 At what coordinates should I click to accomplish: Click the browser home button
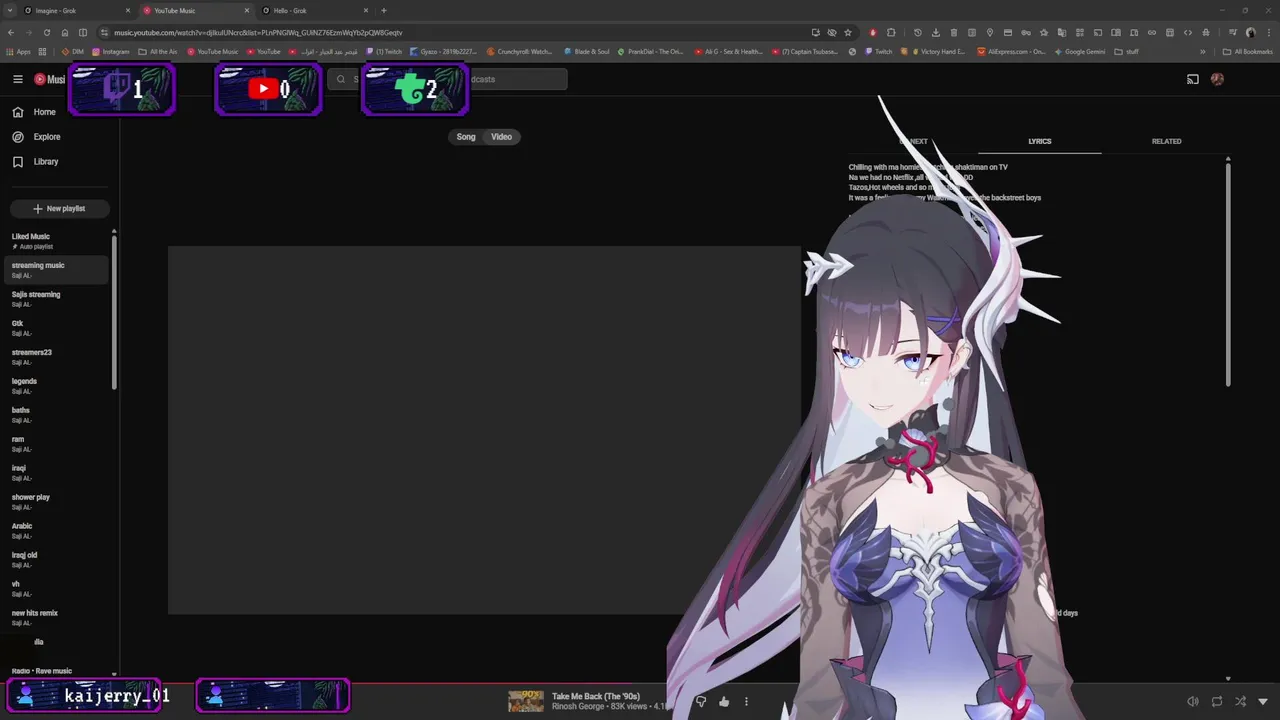[65, 32]
